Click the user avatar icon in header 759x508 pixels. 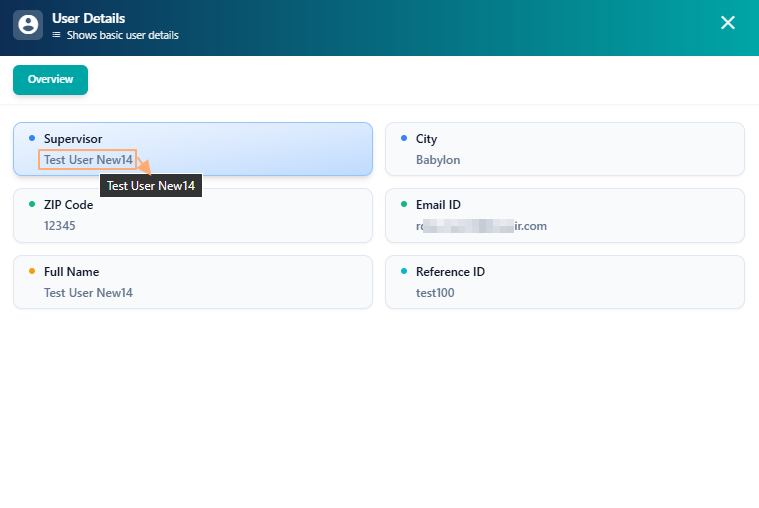point(28,25)
